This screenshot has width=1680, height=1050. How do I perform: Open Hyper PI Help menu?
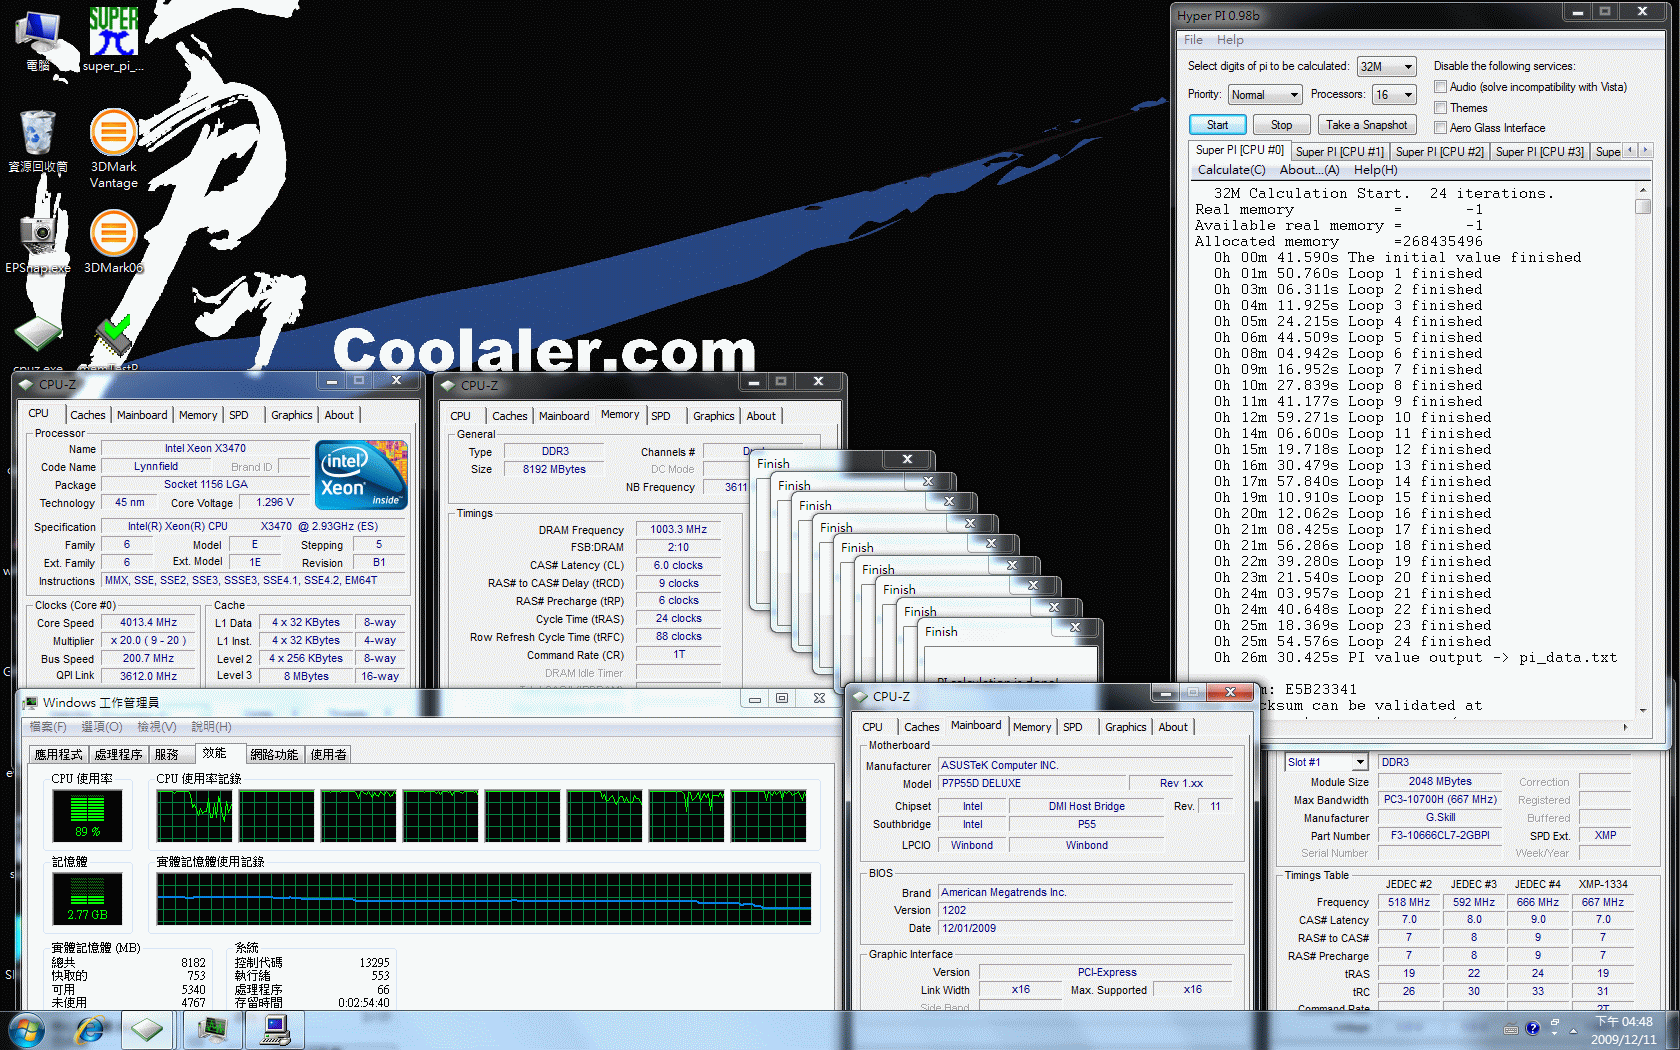[1230, 40]
